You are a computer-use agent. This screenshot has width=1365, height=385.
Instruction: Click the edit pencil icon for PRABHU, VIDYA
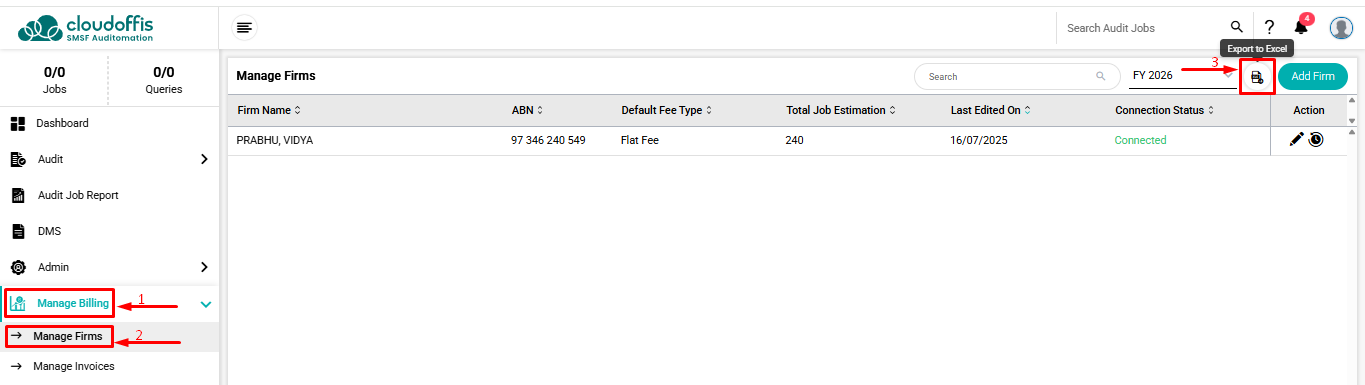pyautogui.click(x=1297, y=140)
